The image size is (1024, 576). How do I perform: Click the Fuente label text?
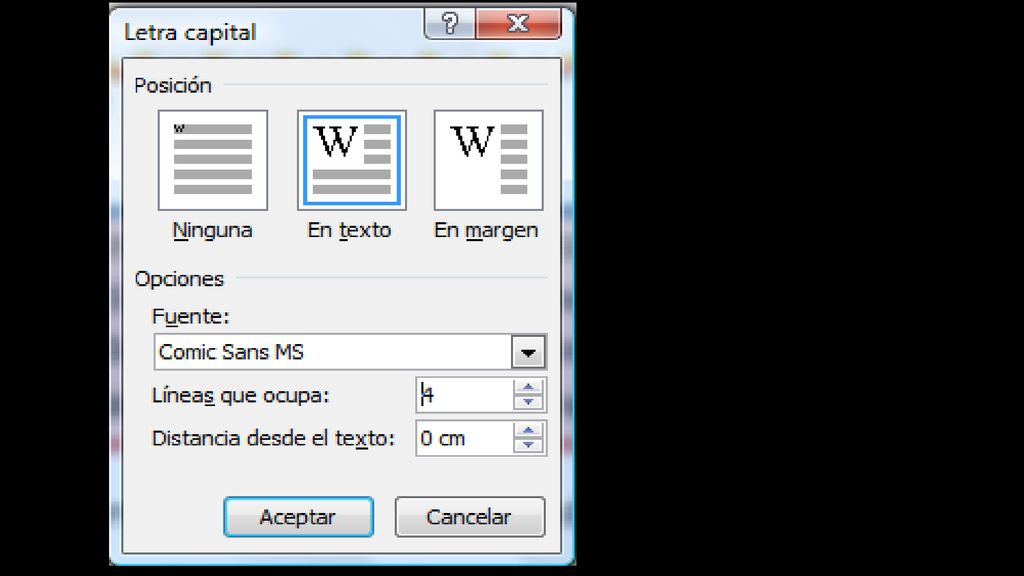(191, 317)
